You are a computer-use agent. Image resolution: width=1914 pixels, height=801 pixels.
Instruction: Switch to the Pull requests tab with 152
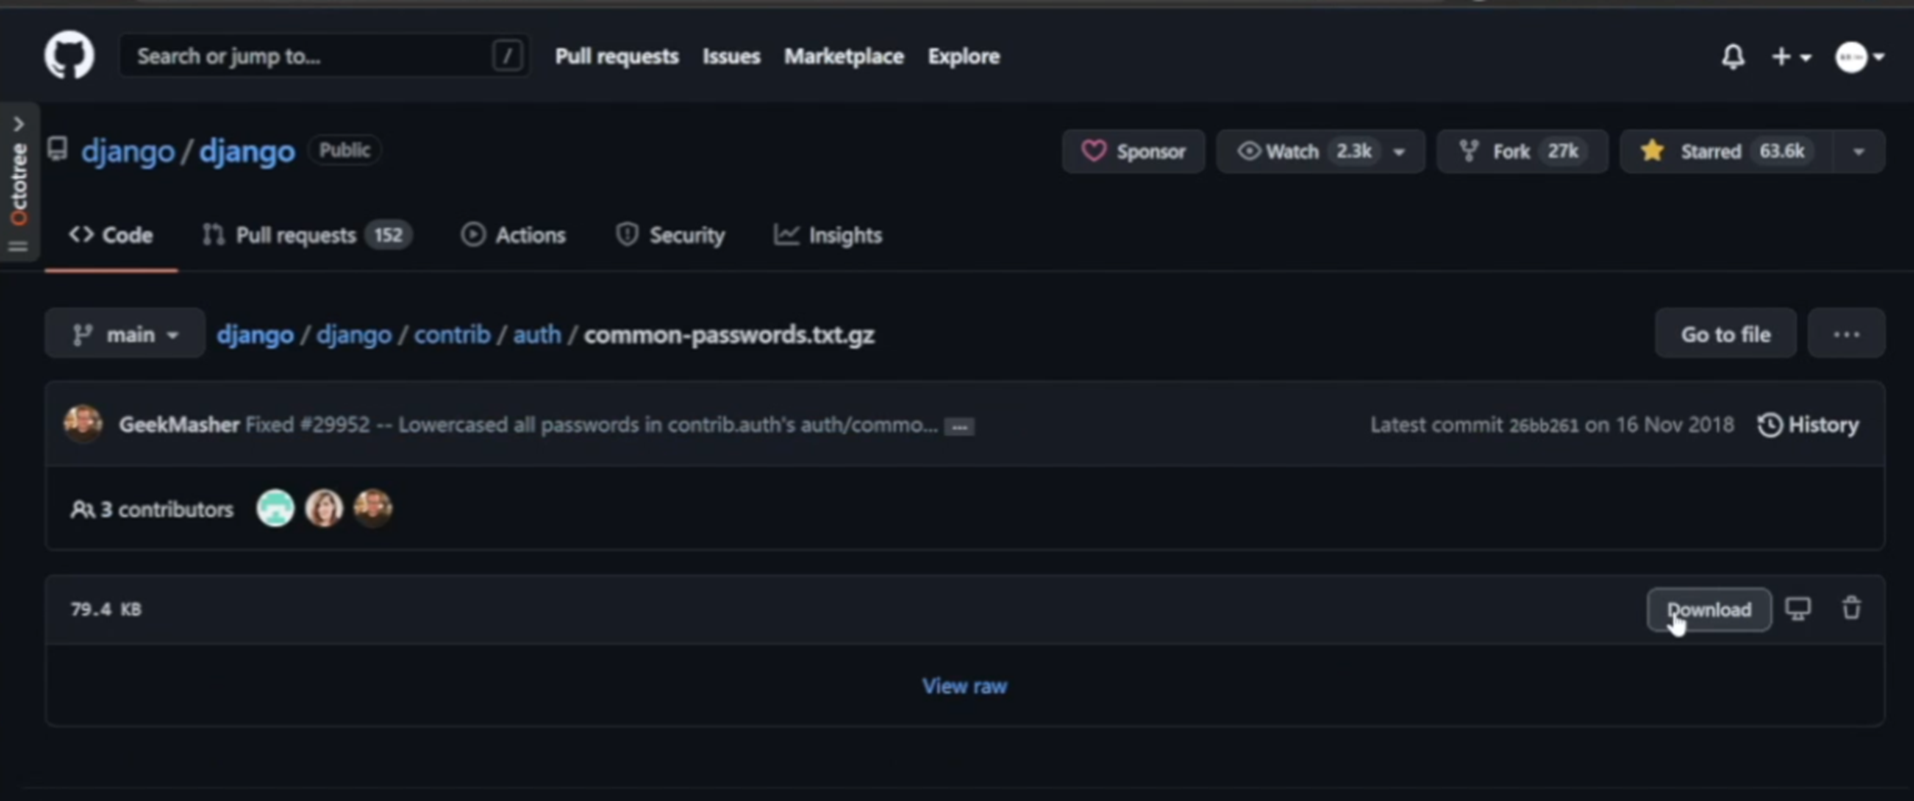tap(307, 235)
